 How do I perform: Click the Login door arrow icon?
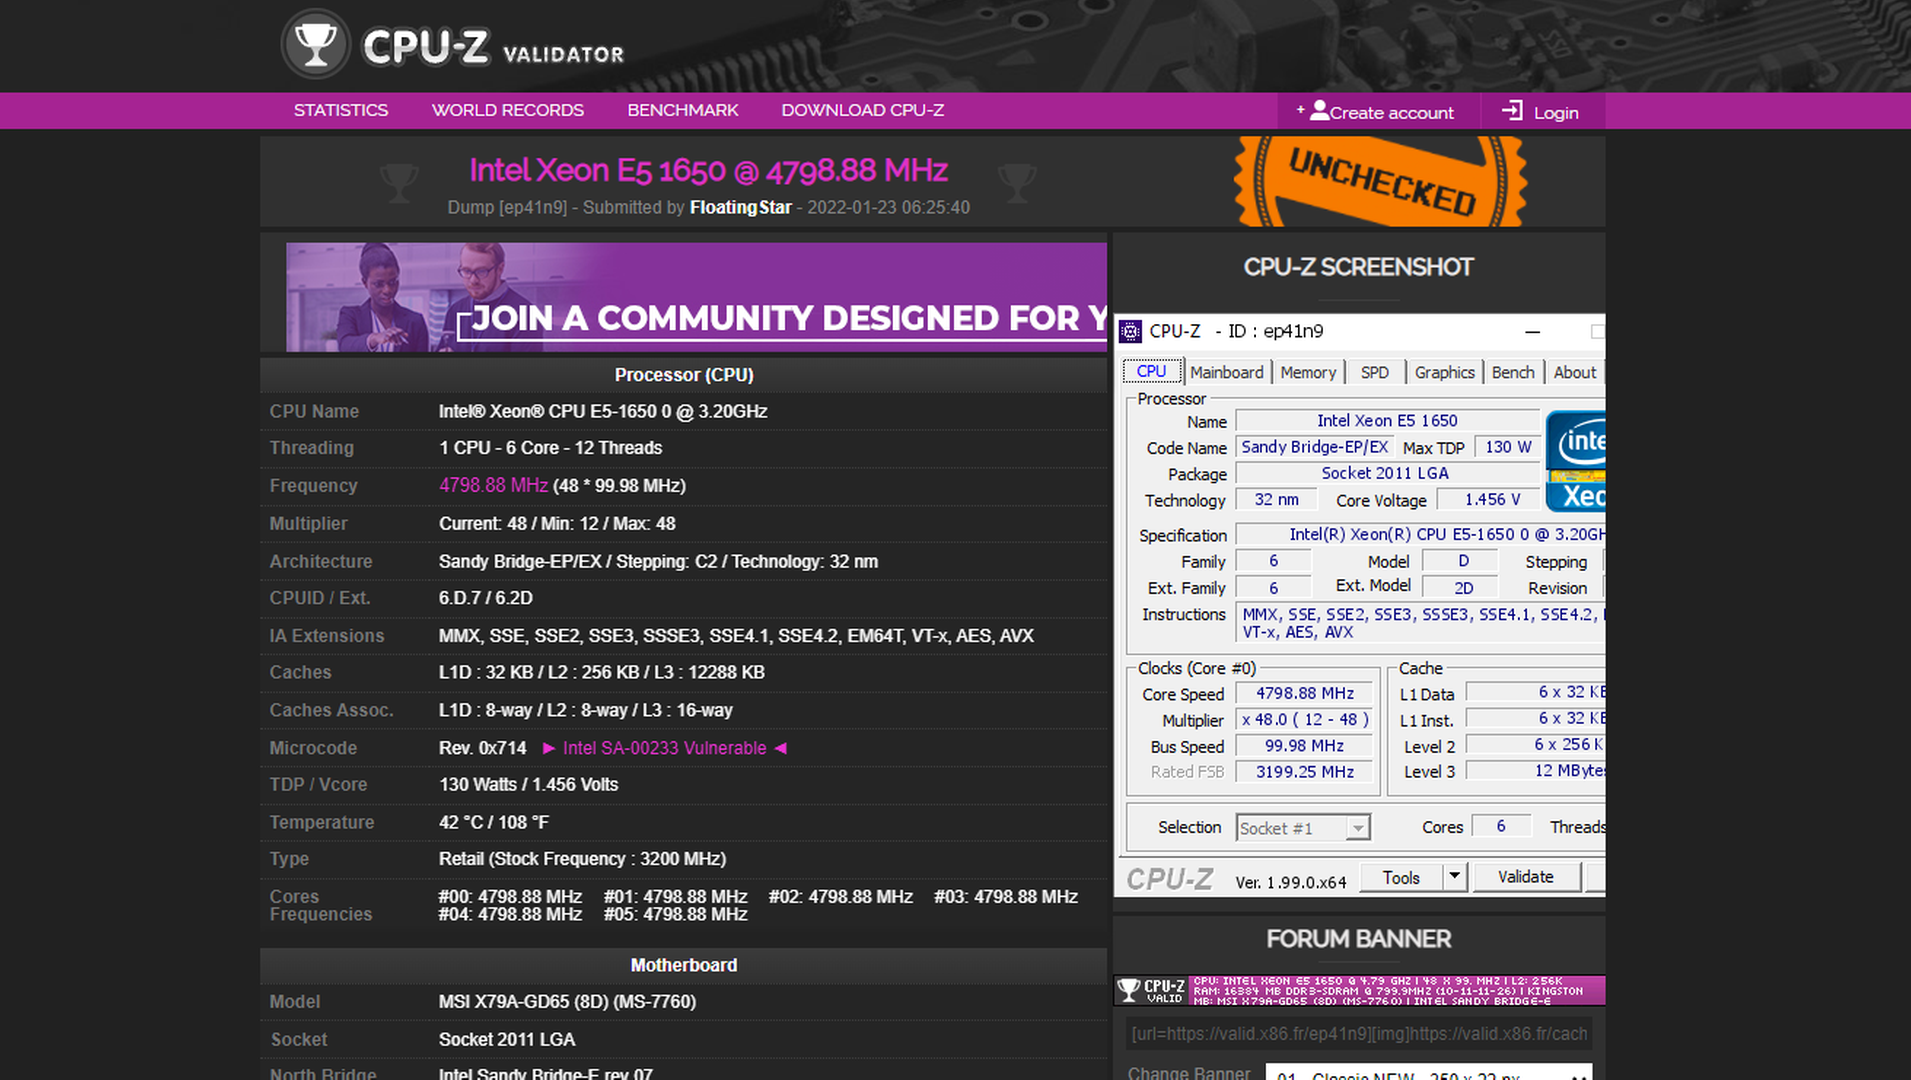(x=1512, y=110)
